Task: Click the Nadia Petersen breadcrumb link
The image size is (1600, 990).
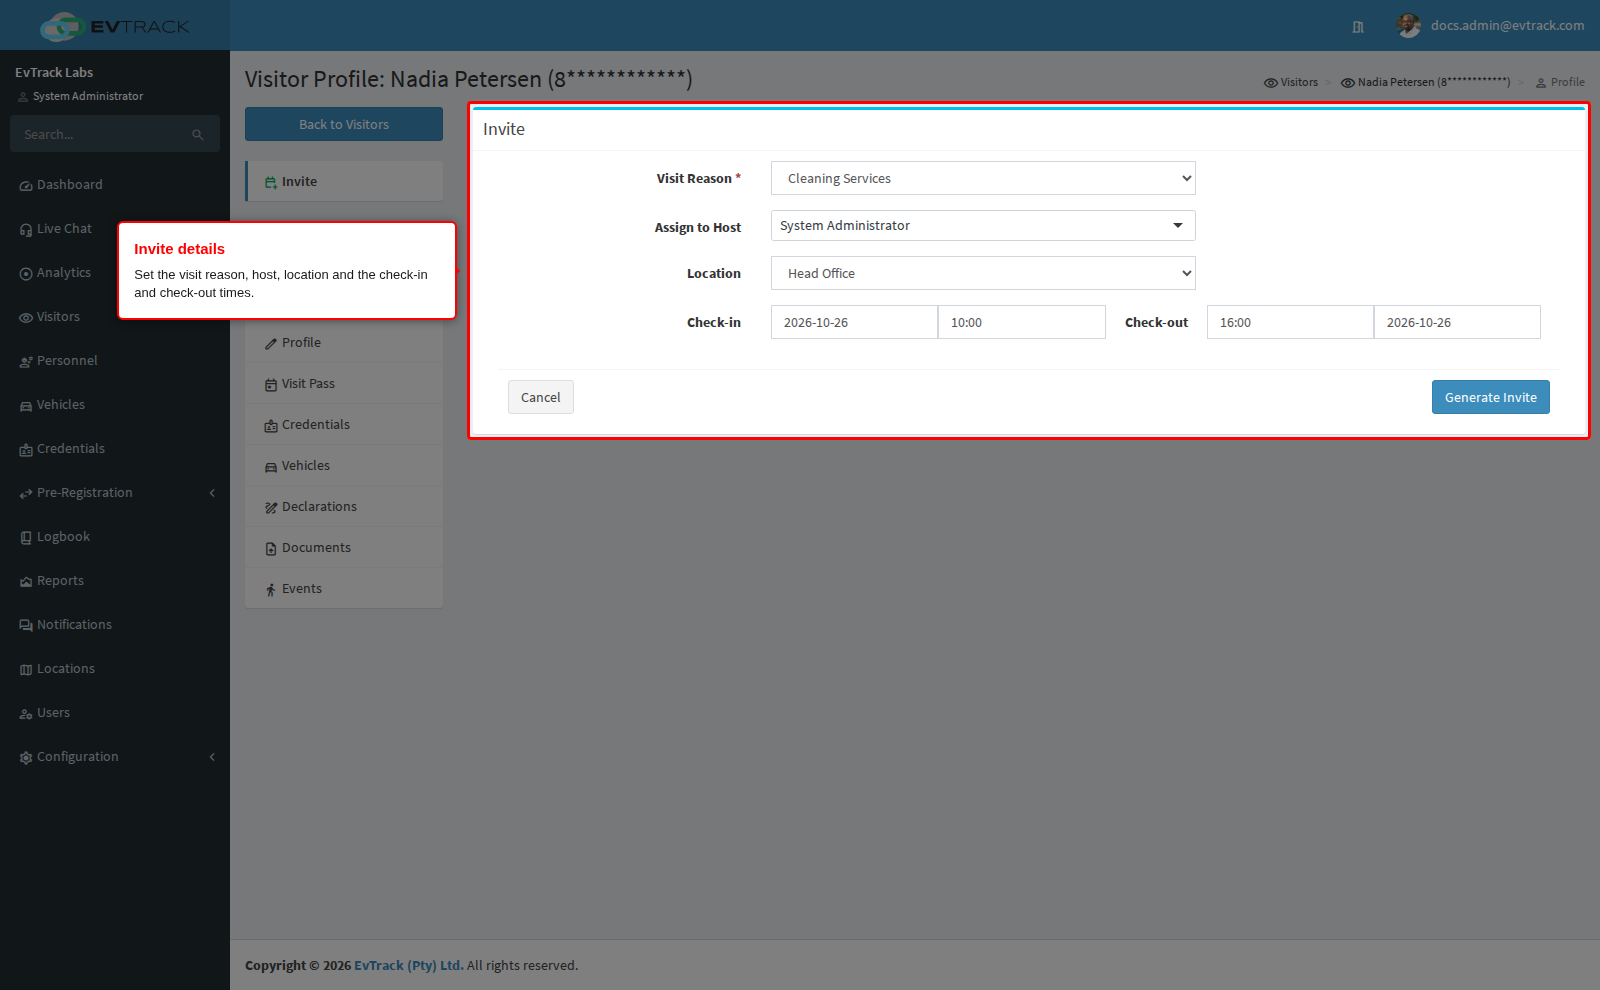Action: tap(1425, 82)
